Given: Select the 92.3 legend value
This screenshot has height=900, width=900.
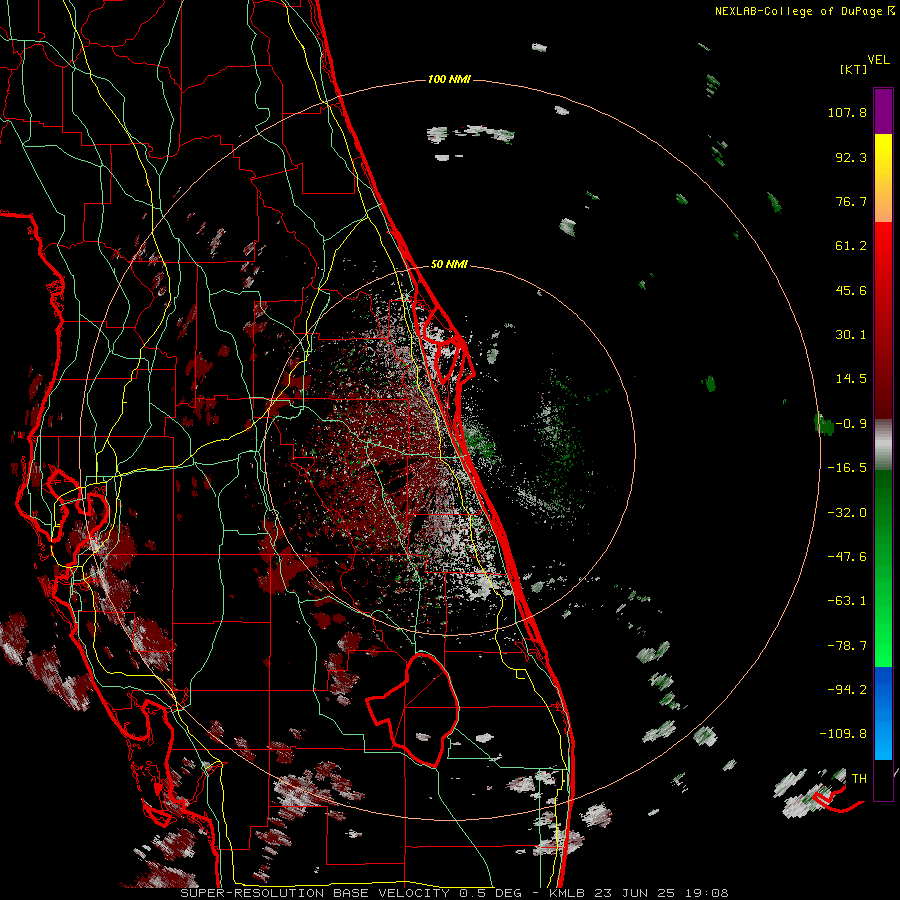Looking at the screenshot, I should click(x=851, y=157).
